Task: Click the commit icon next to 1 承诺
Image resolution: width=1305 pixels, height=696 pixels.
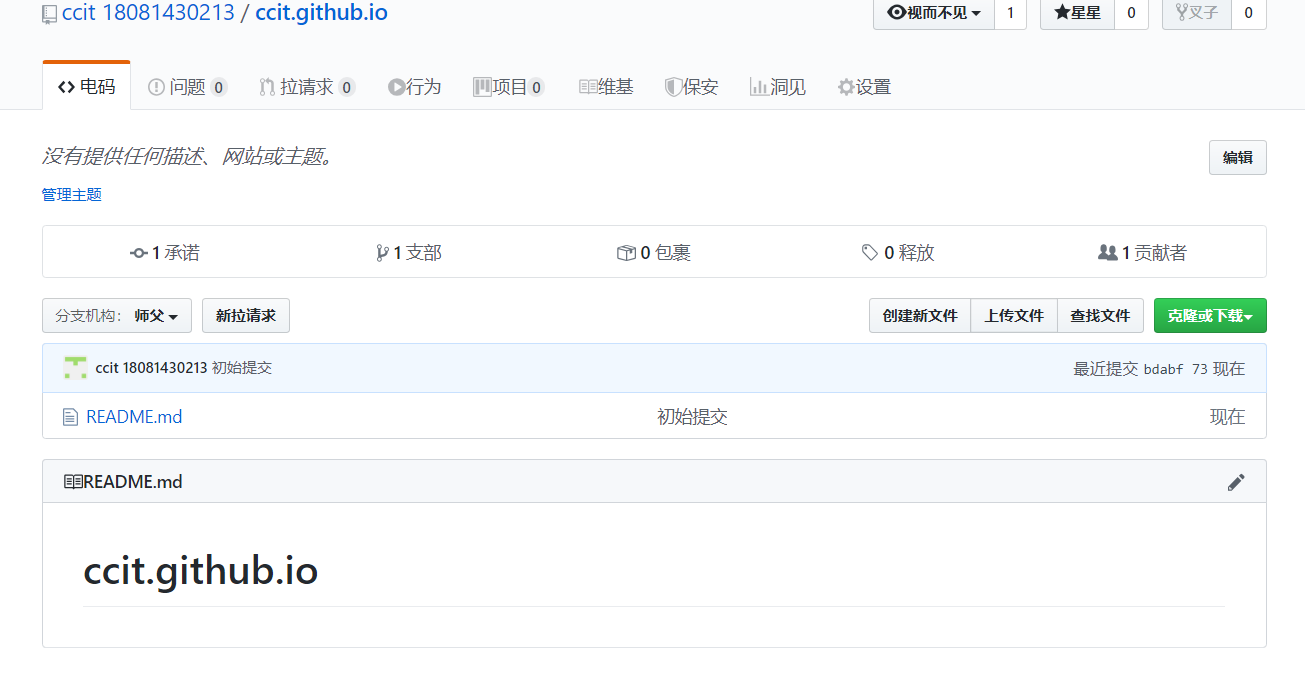Action: click(x=138, y=252)
